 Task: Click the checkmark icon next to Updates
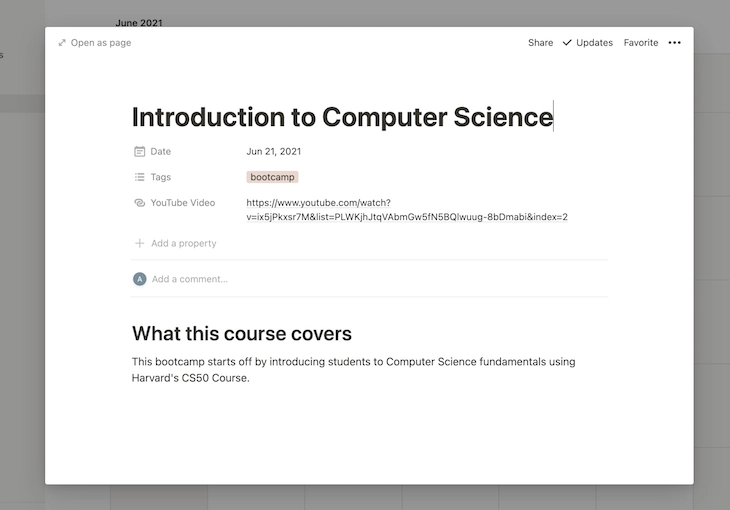click(568, 43)
